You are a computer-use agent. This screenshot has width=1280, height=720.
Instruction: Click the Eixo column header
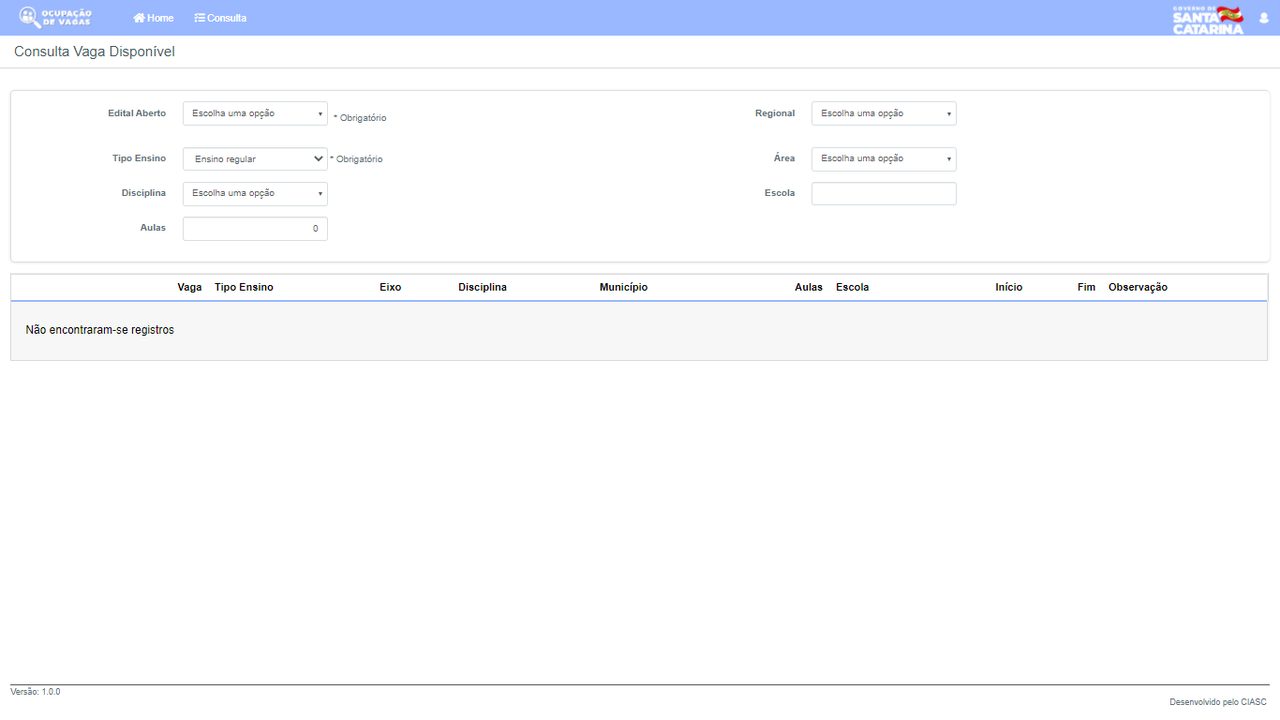point(390,287)
